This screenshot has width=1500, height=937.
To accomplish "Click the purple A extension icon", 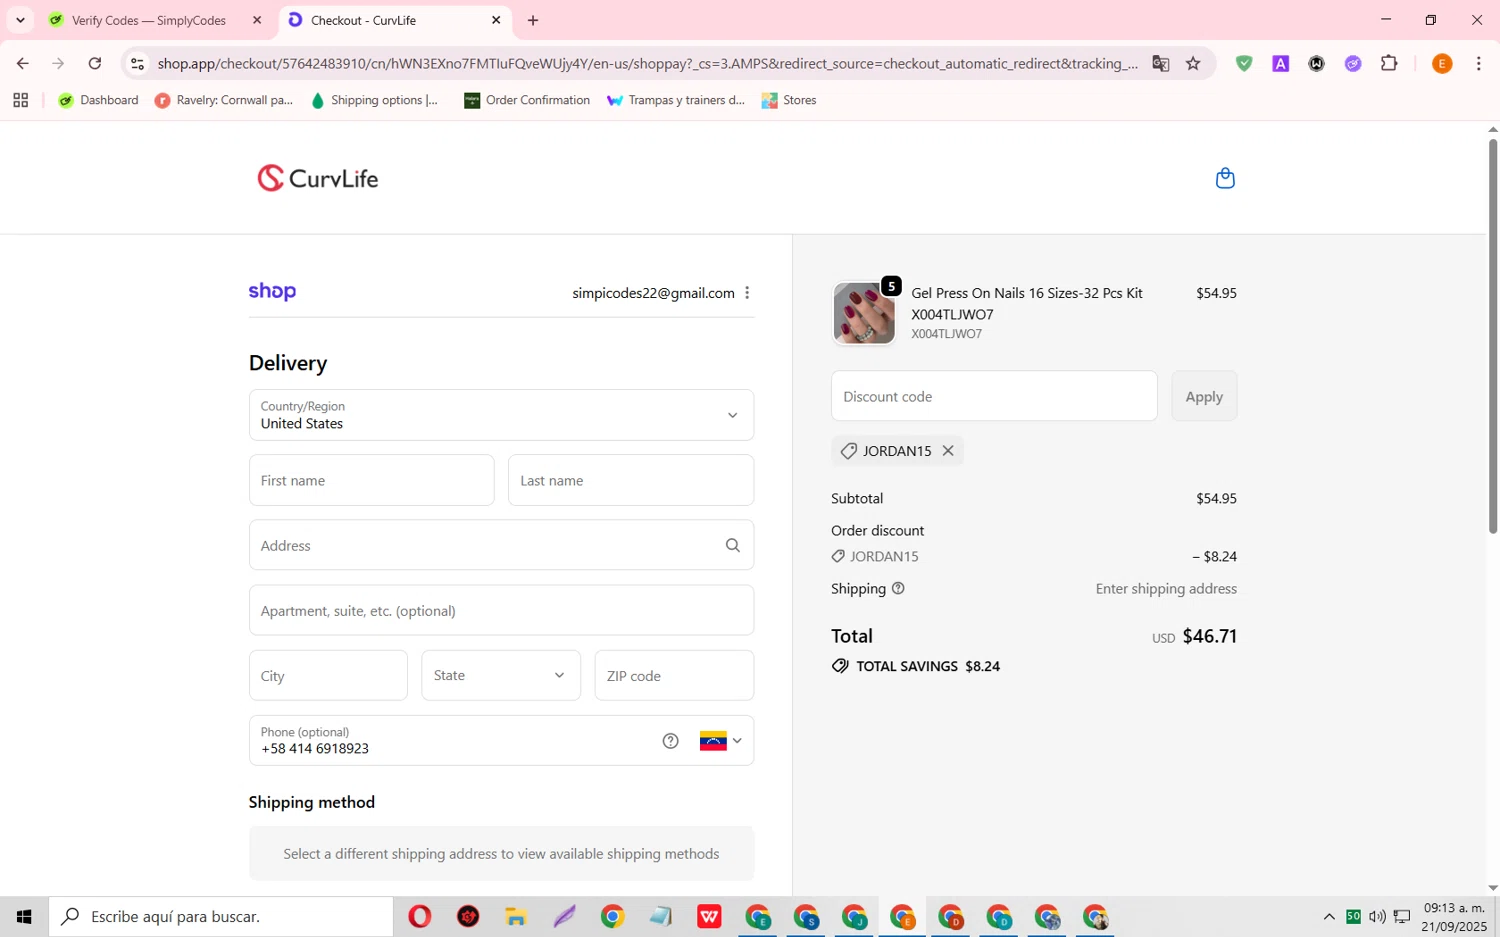I will point(1280,63).
